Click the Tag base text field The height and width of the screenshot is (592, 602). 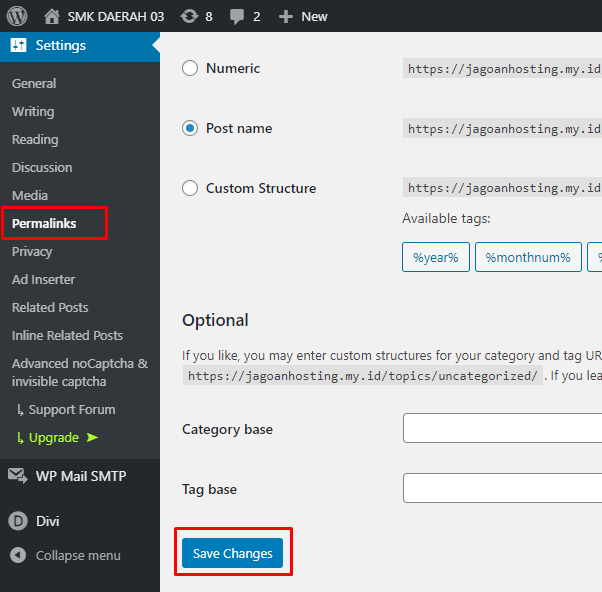click(502, 488)
